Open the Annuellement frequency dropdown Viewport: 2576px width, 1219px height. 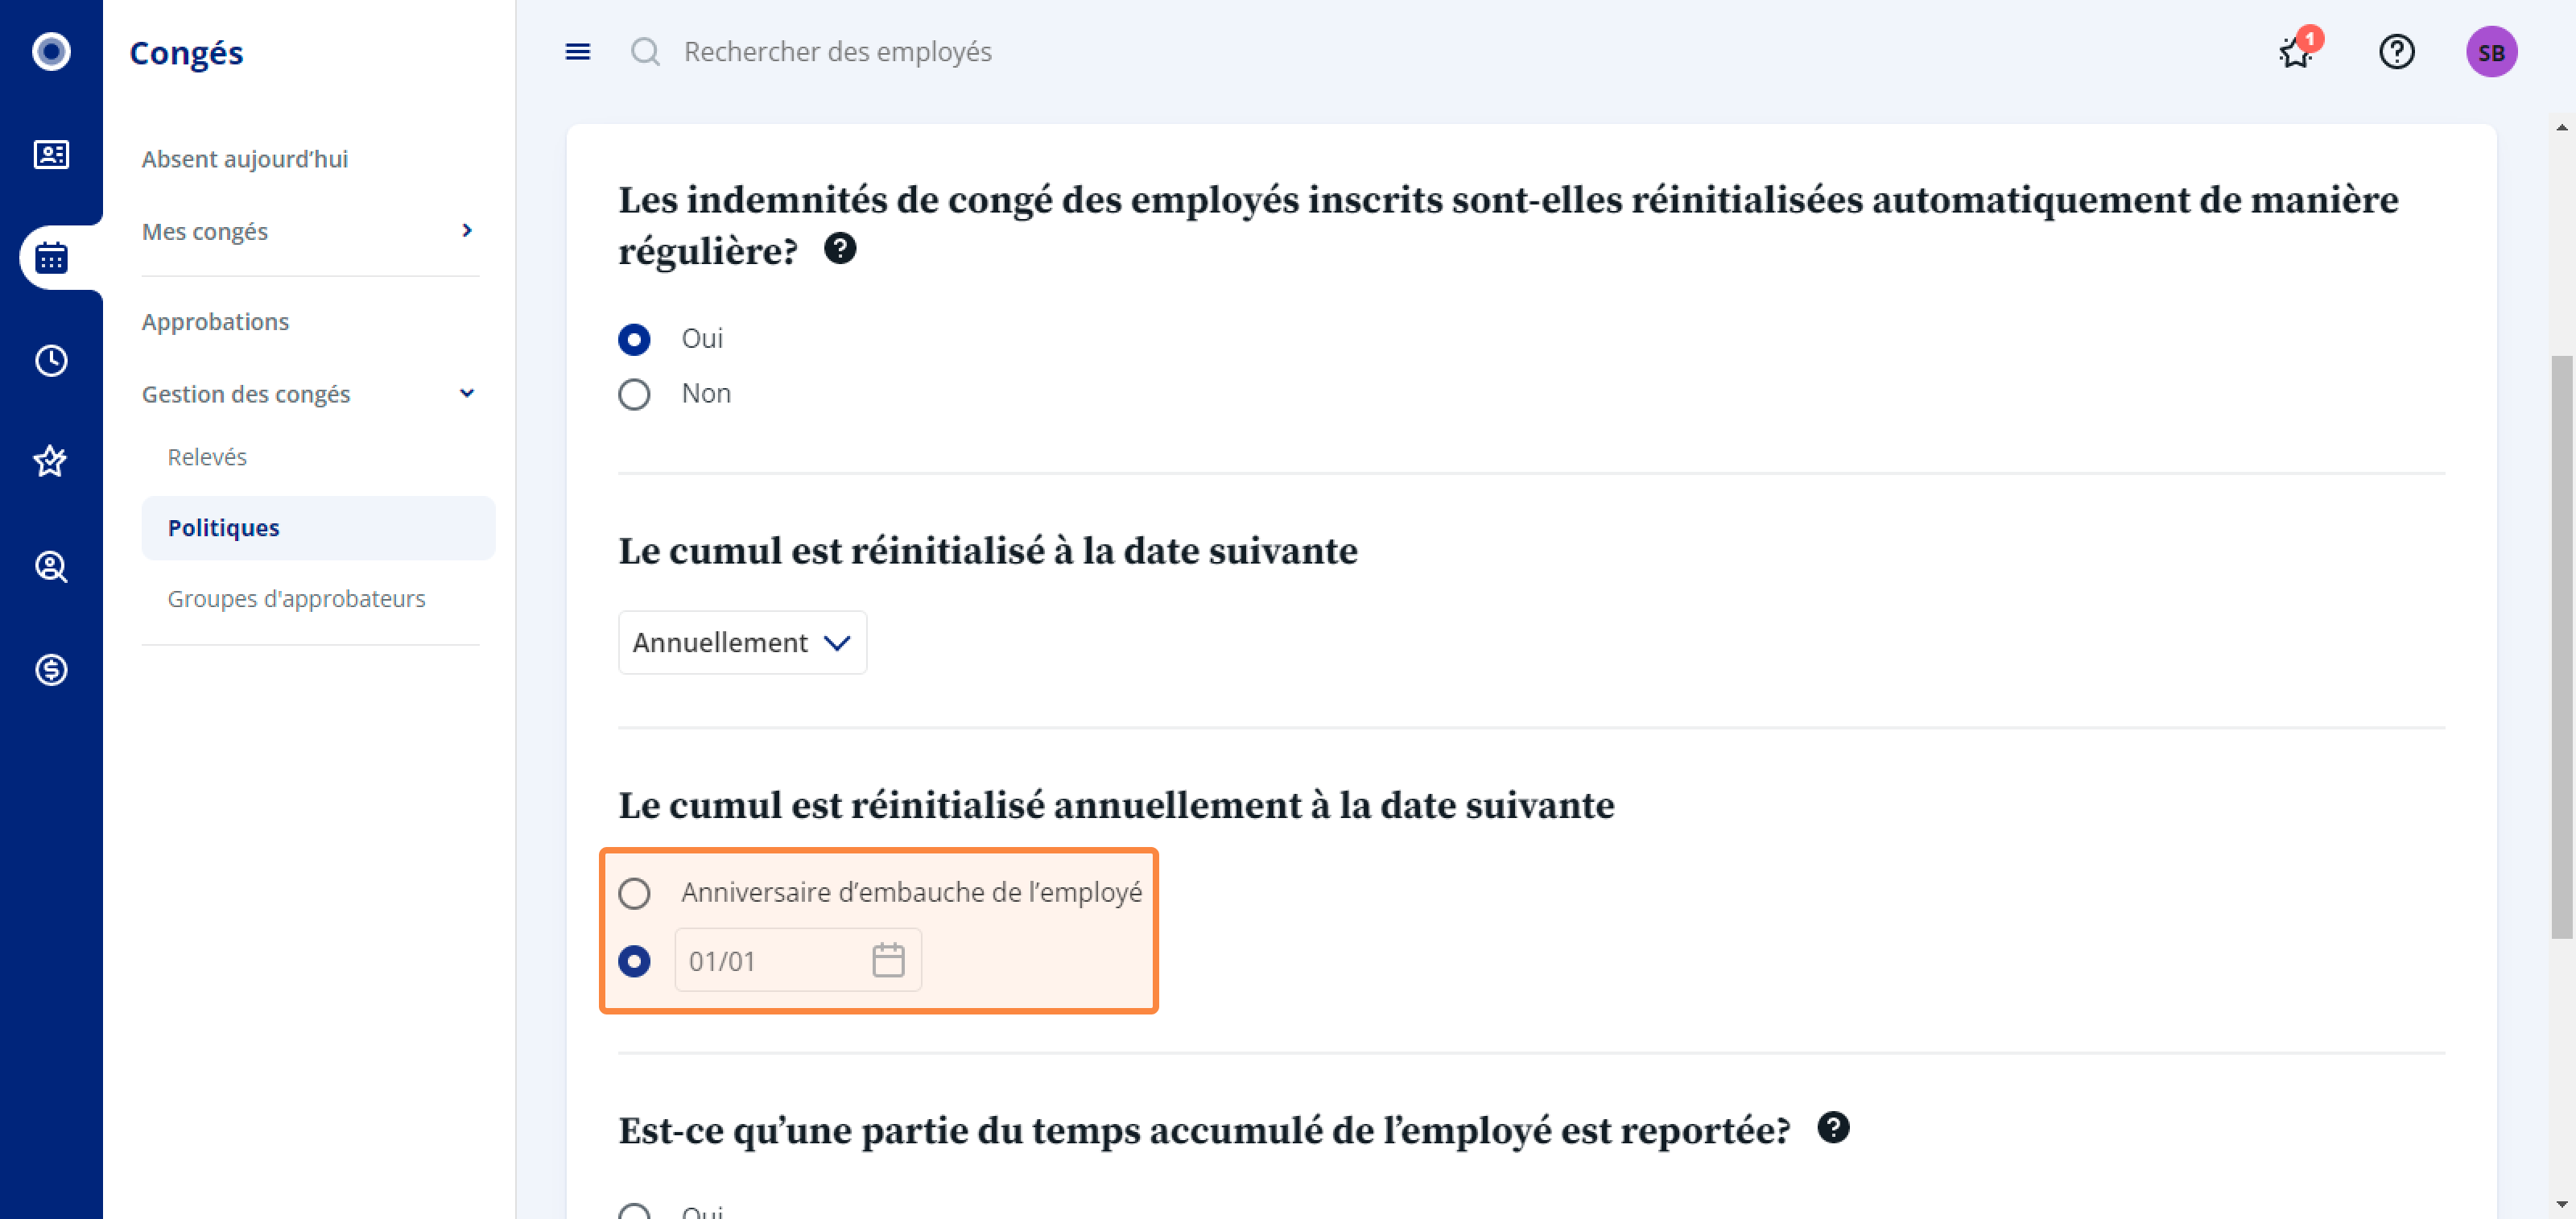point(742,643)
